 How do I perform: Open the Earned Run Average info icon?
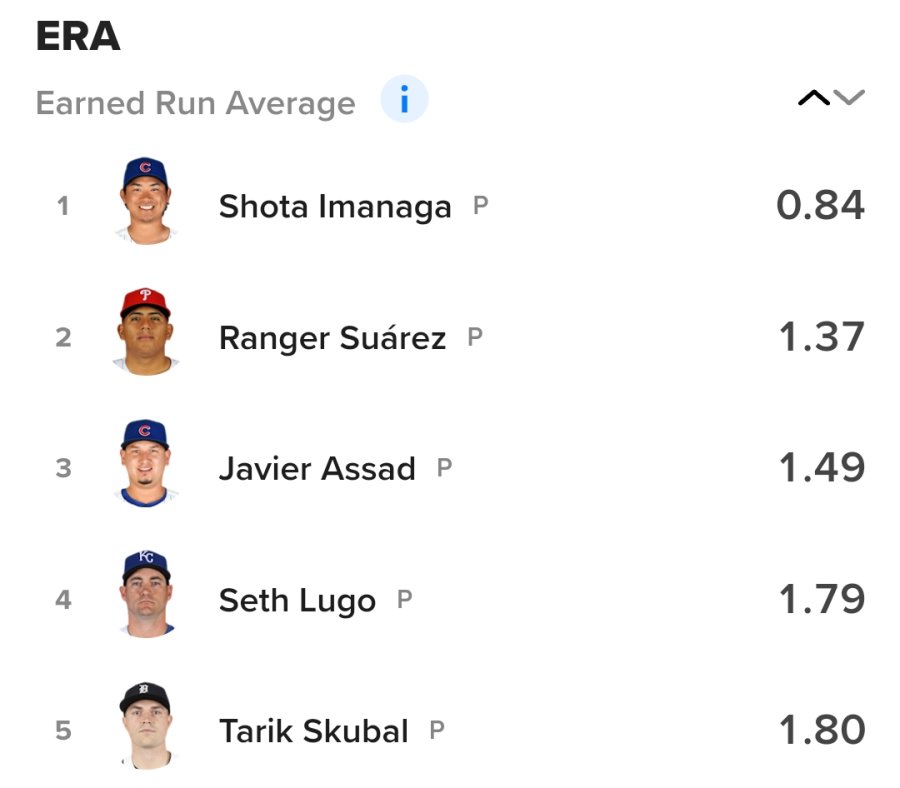pyautogui.click(x=404, y=101)
